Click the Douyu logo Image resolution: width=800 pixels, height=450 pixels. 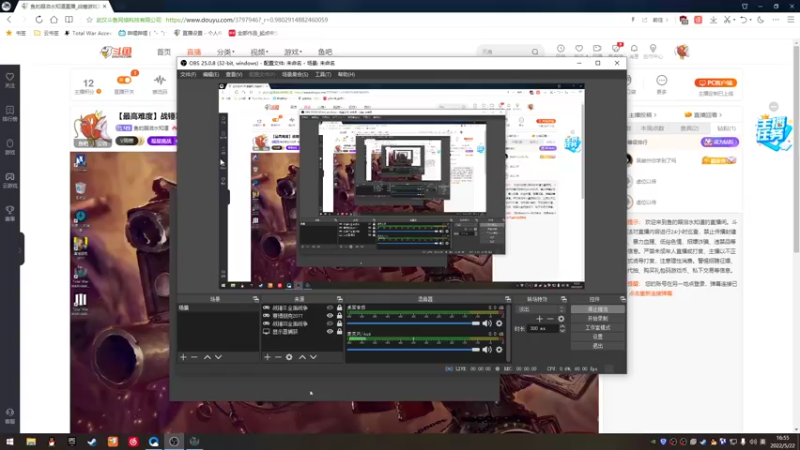116,52
